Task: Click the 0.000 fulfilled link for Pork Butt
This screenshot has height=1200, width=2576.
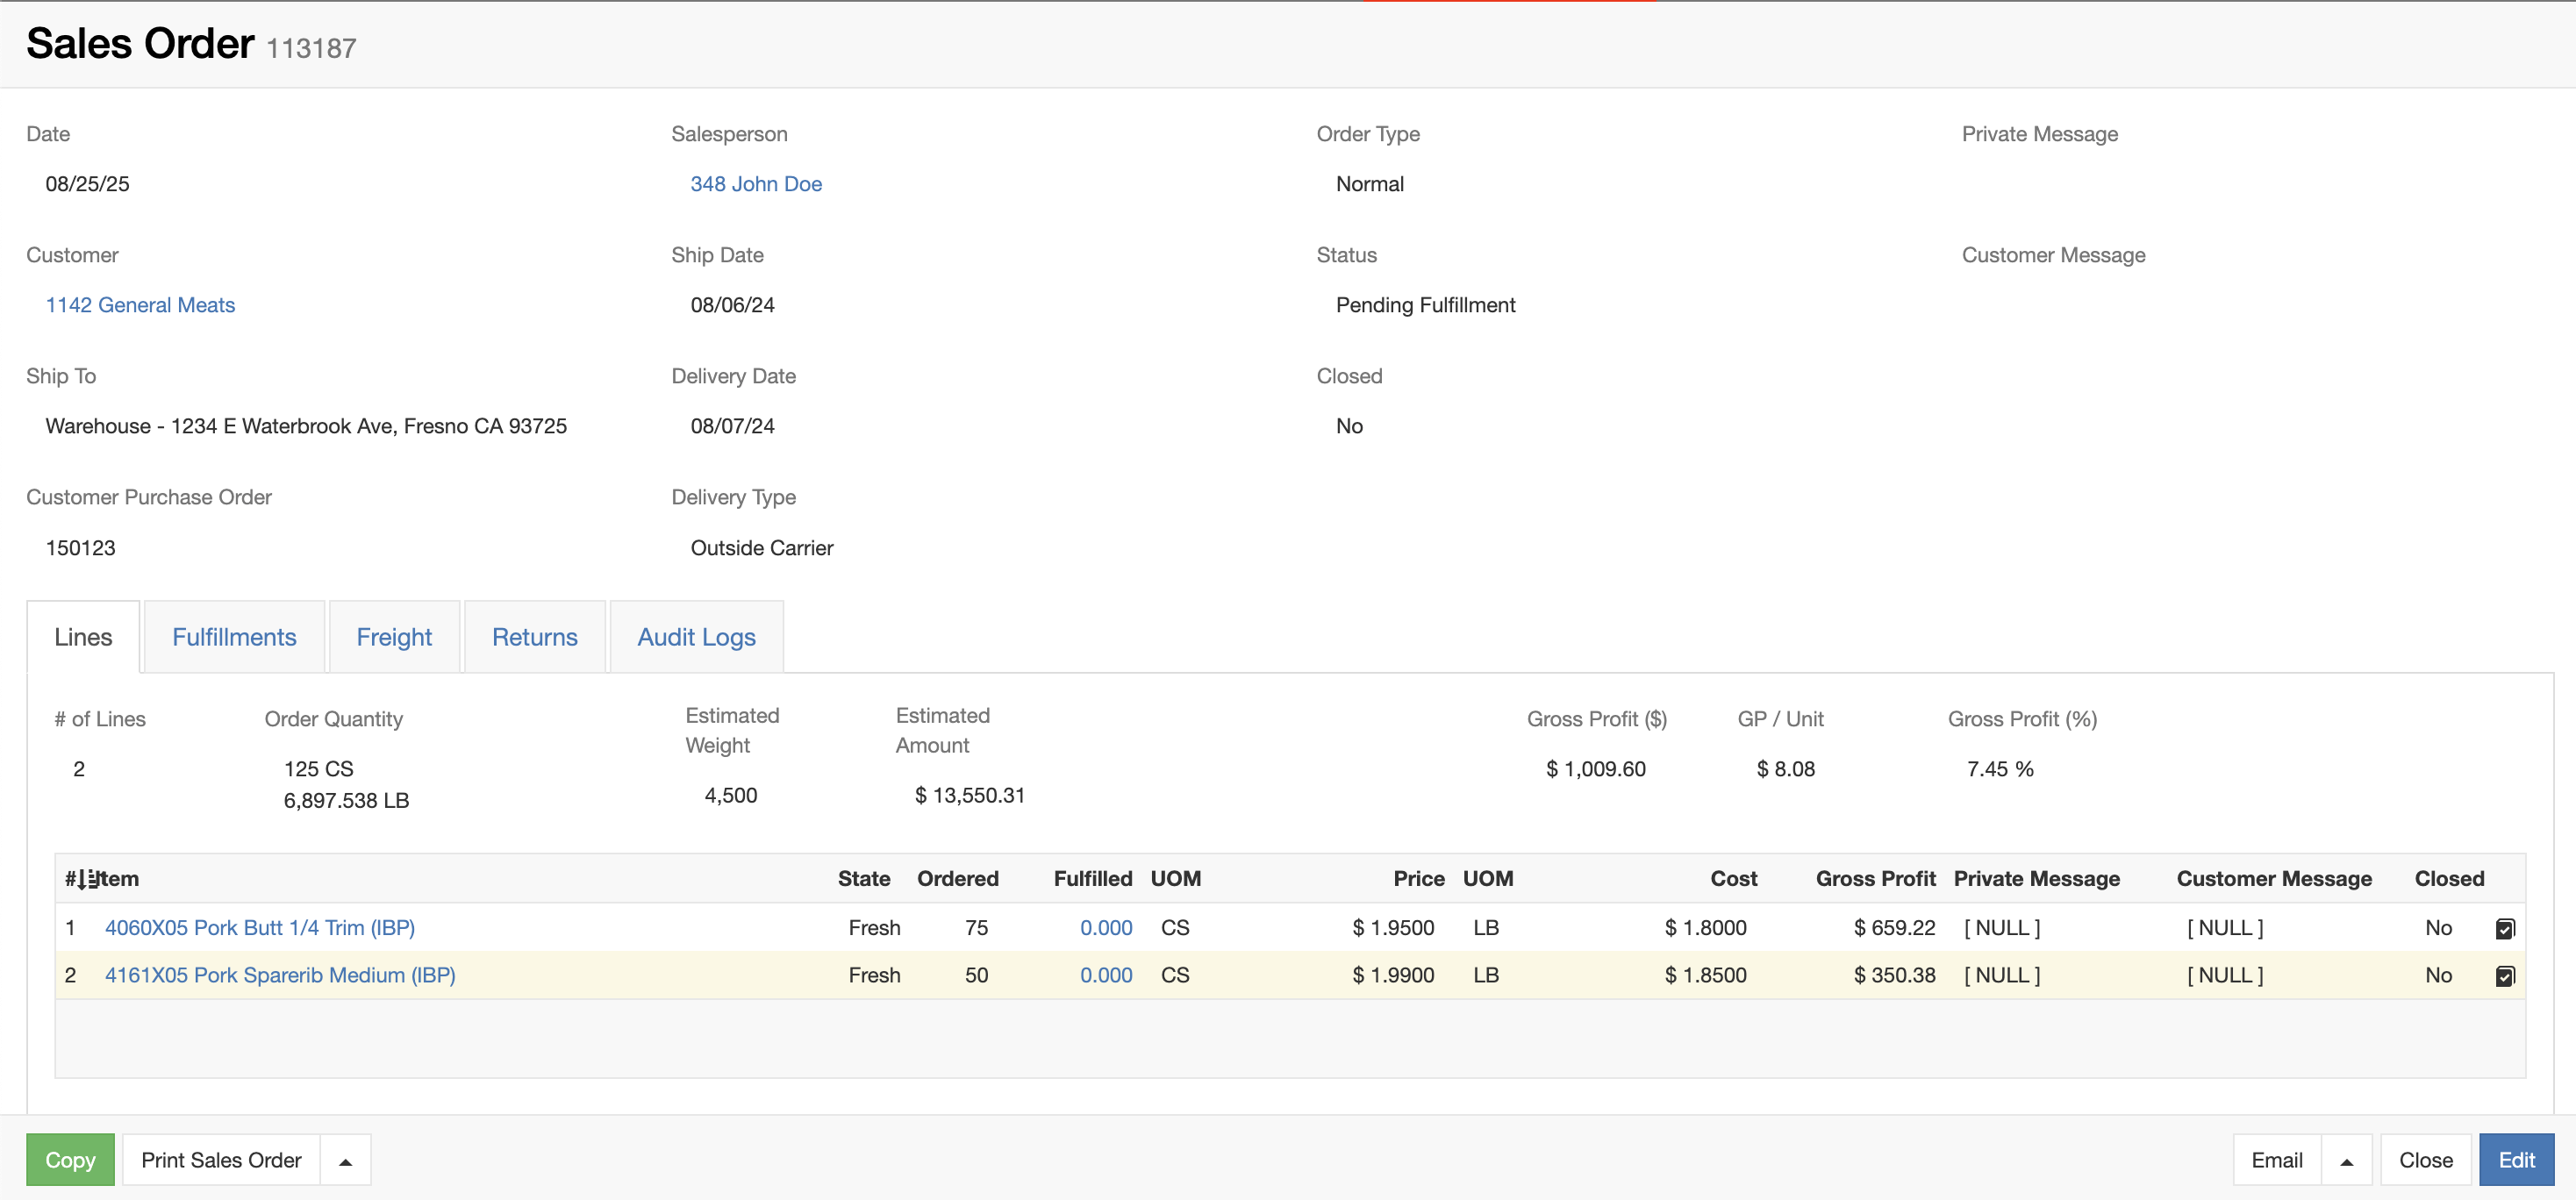Action: point(1106,928)
